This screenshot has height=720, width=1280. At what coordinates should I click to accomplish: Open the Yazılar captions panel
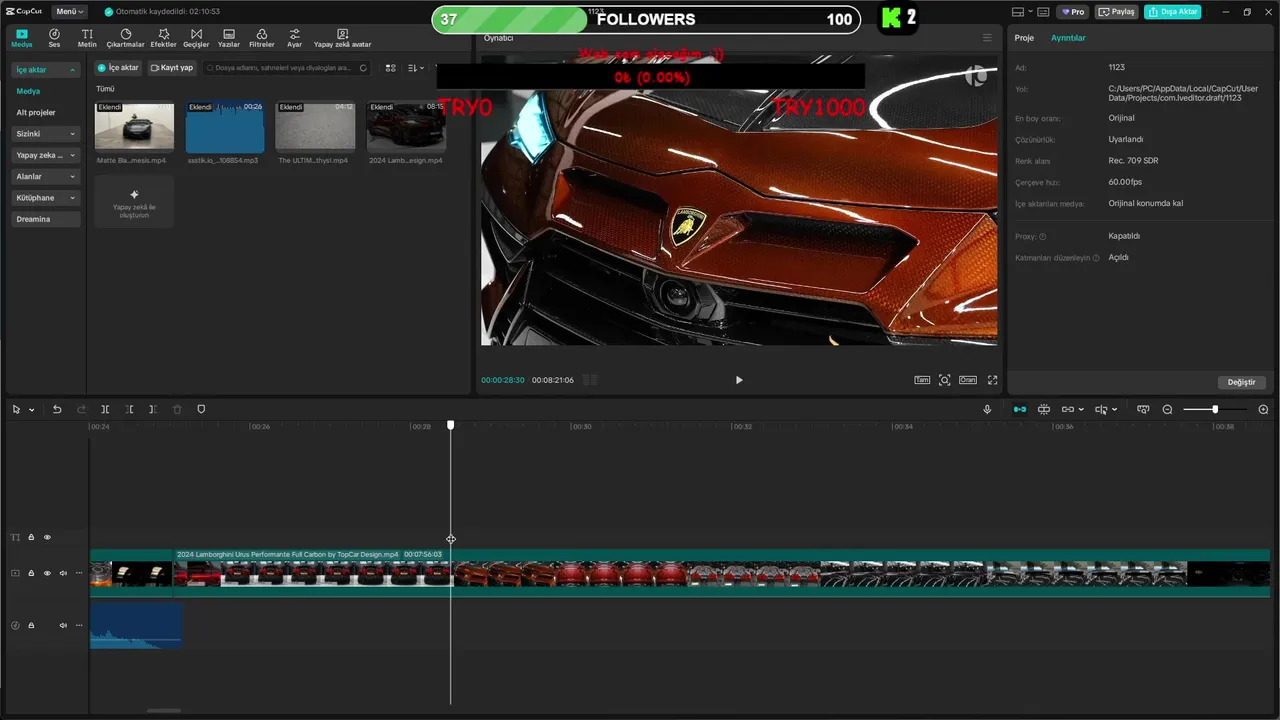[x=229, y=38]
